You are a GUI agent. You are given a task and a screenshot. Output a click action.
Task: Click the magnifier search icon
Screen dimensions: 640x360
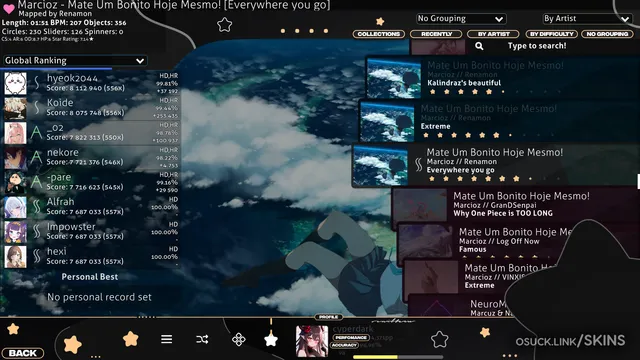coord(479,46)
